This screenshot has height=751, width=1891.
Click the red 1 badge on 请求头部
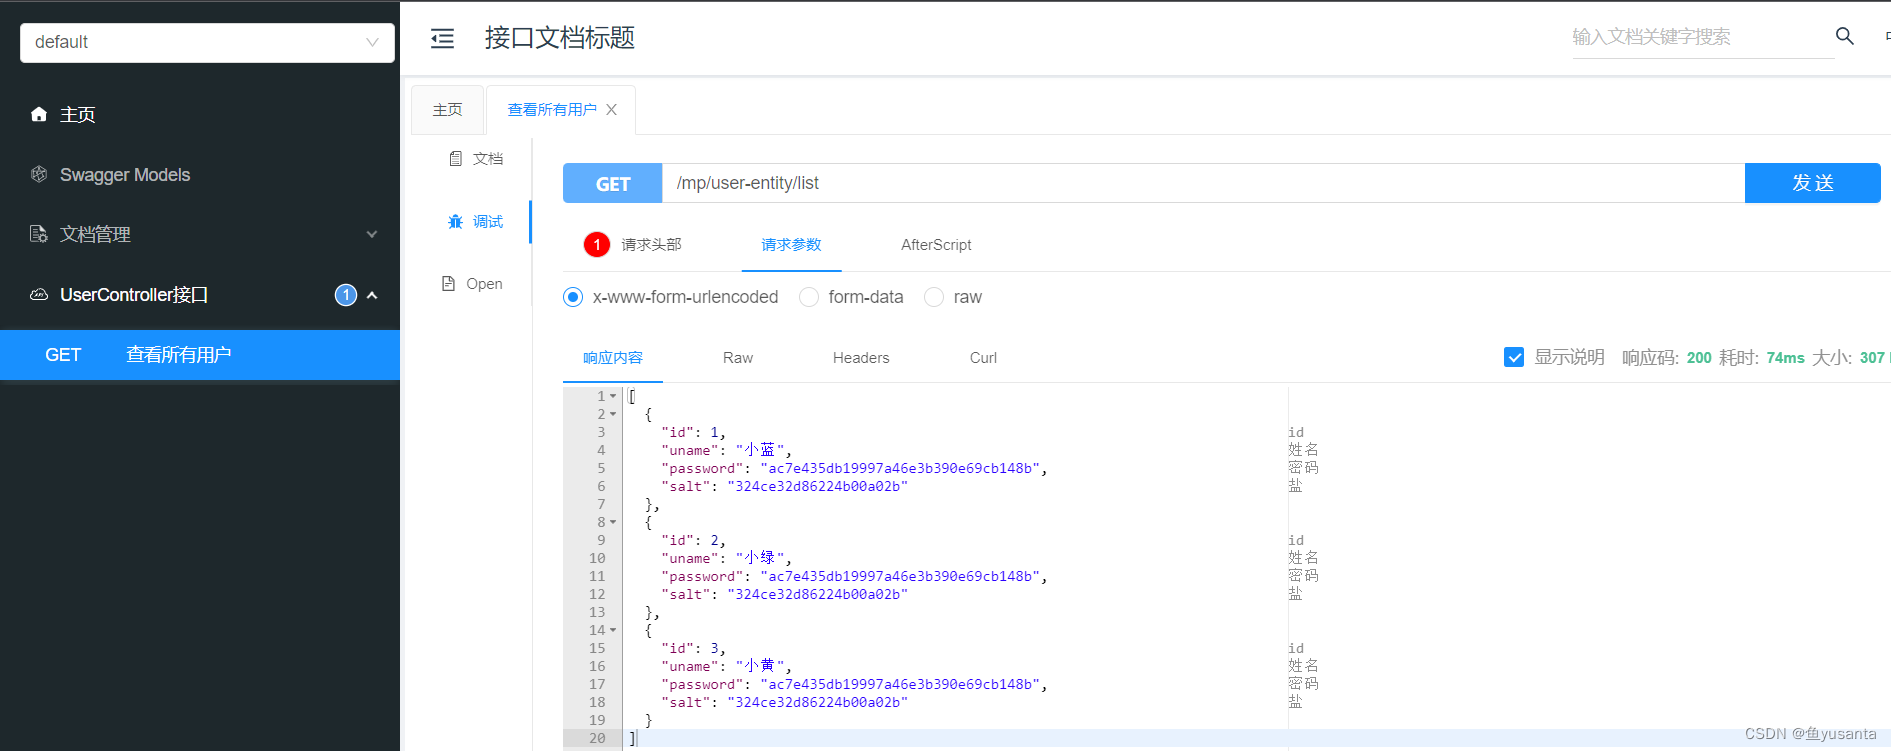click(597, 244)
